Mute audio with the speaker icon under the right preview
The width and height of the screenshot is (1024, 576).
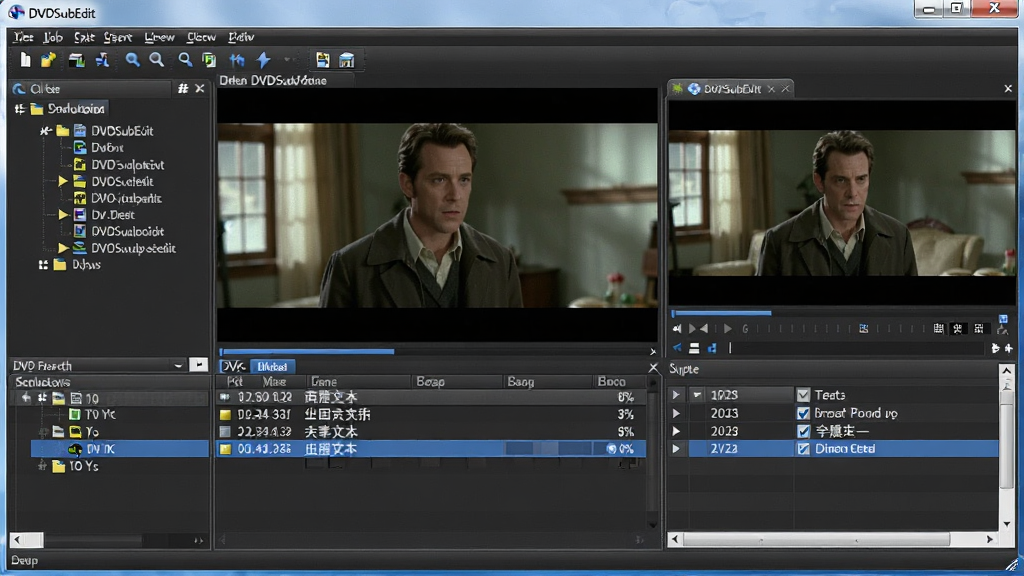677,328
